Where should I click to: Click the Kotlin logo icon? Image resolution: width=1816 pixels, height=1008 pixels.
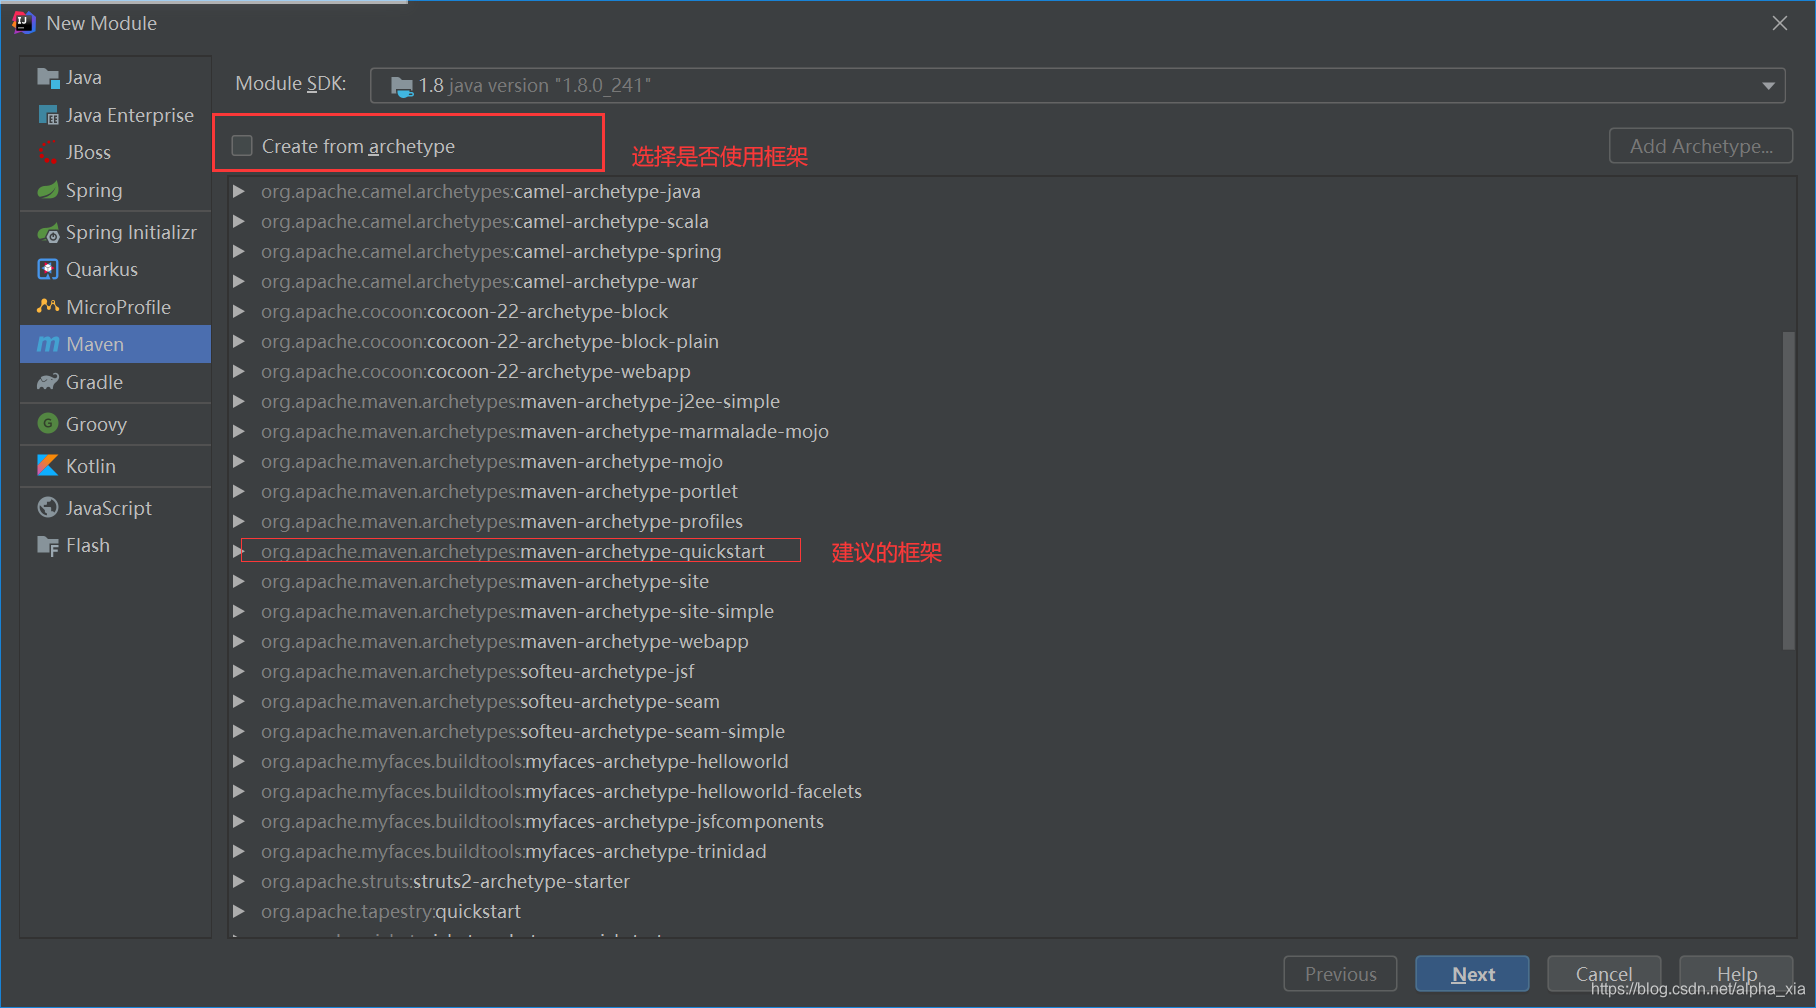(x=48, y=466)
